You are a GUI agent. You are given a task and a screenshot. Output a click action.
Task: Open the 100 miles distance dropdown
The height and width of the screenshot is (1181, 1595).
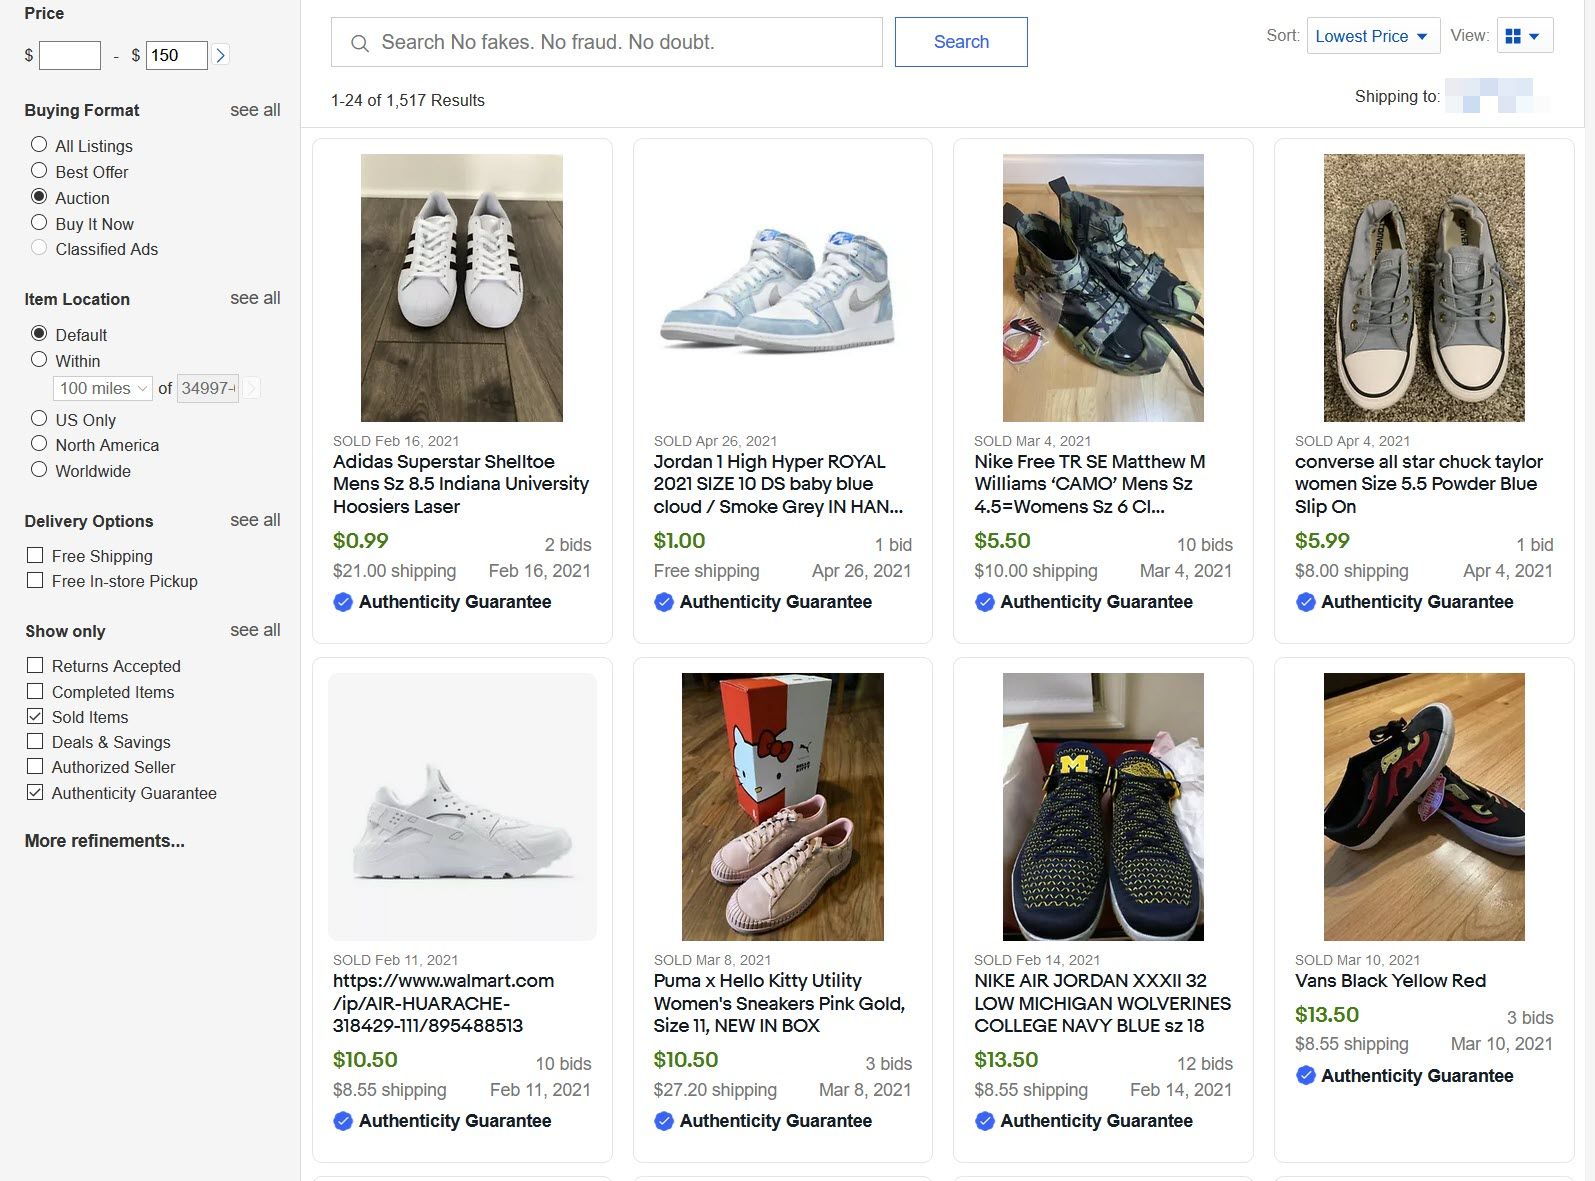point(103,388)
